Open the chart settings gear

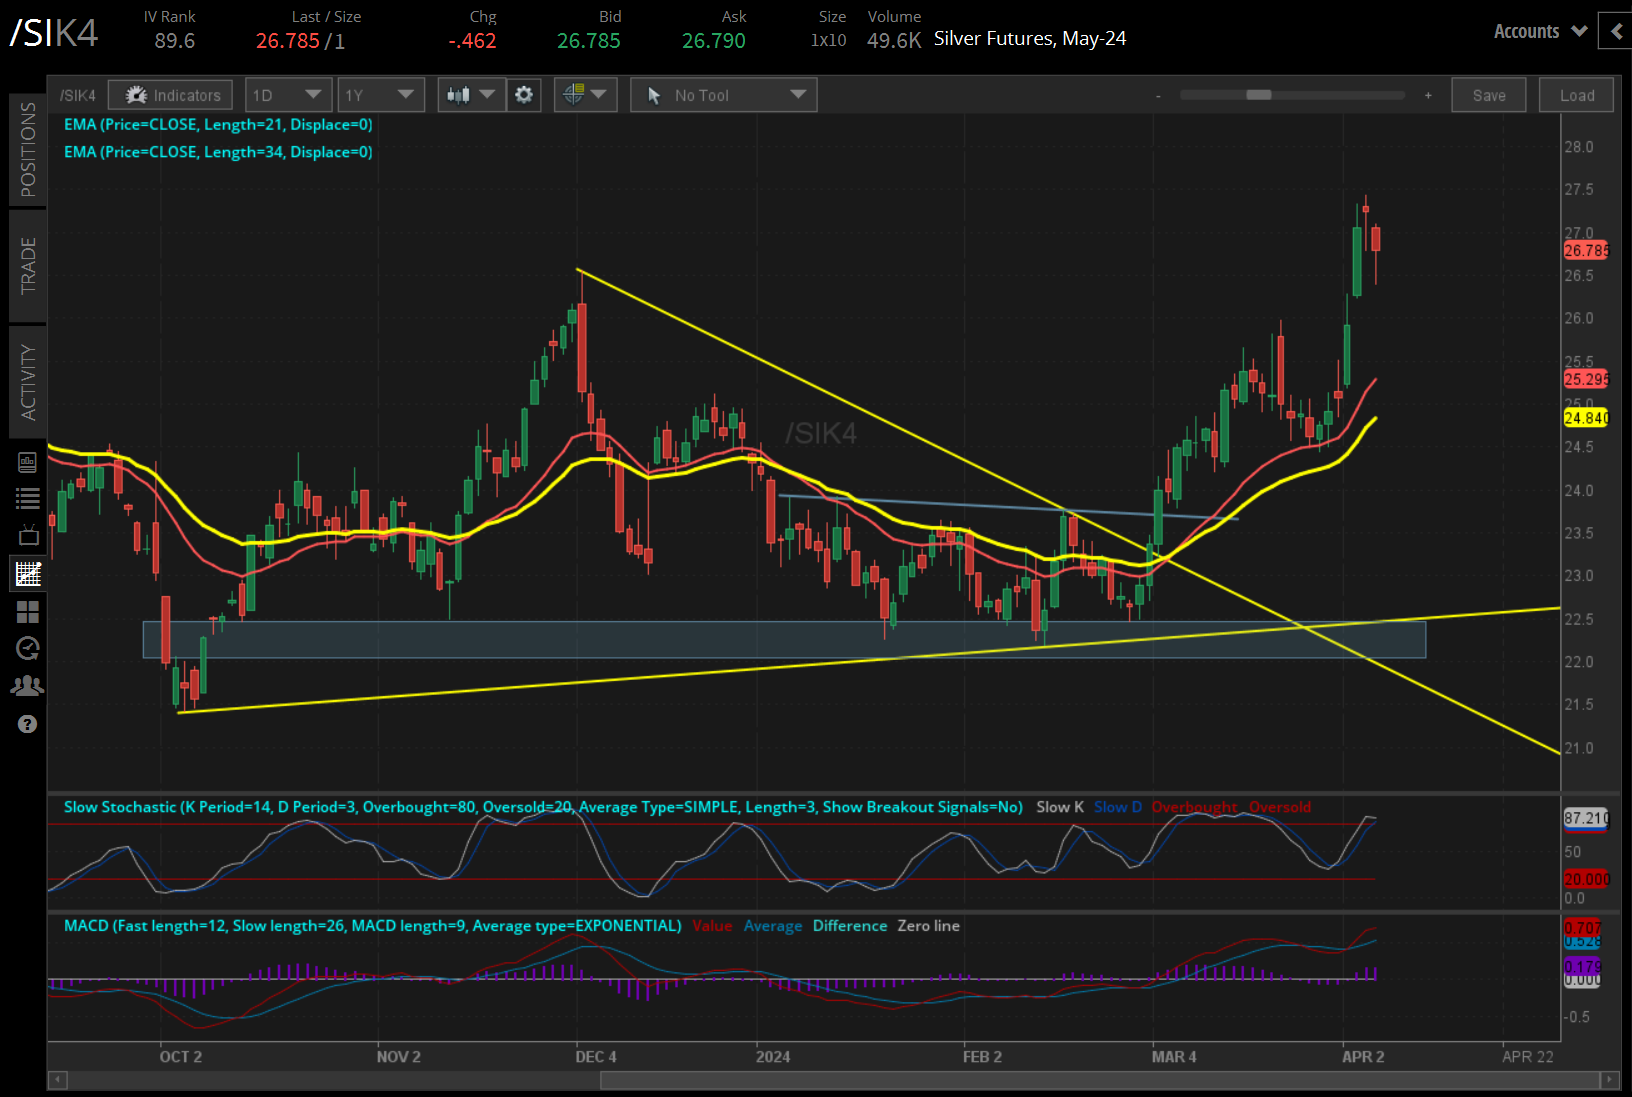coord(524,95)
